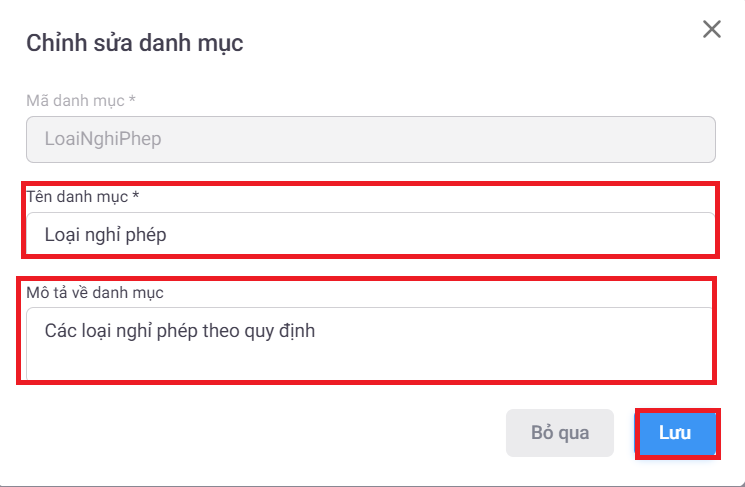Click the dialog title 'Chỉnh sửa danh mục'

point(134,43)
